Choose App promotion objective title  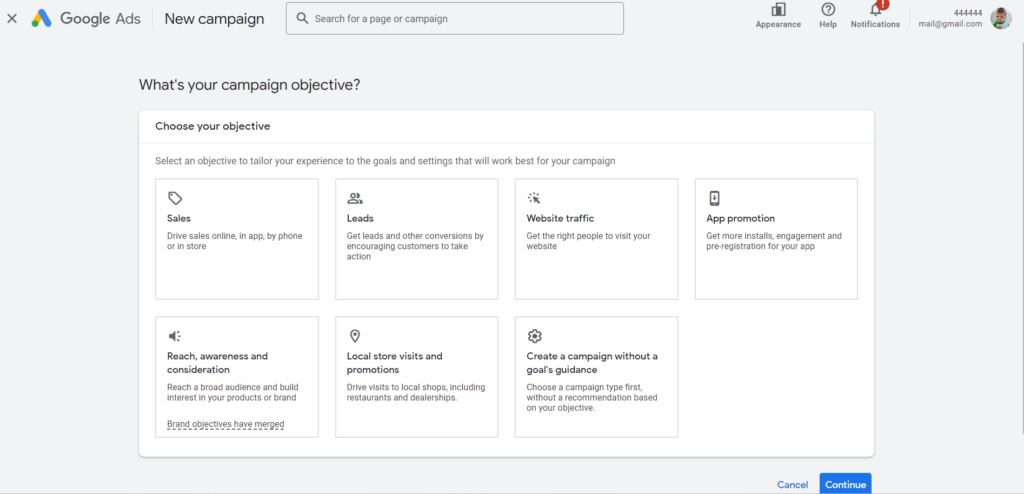tap(741, 218)
